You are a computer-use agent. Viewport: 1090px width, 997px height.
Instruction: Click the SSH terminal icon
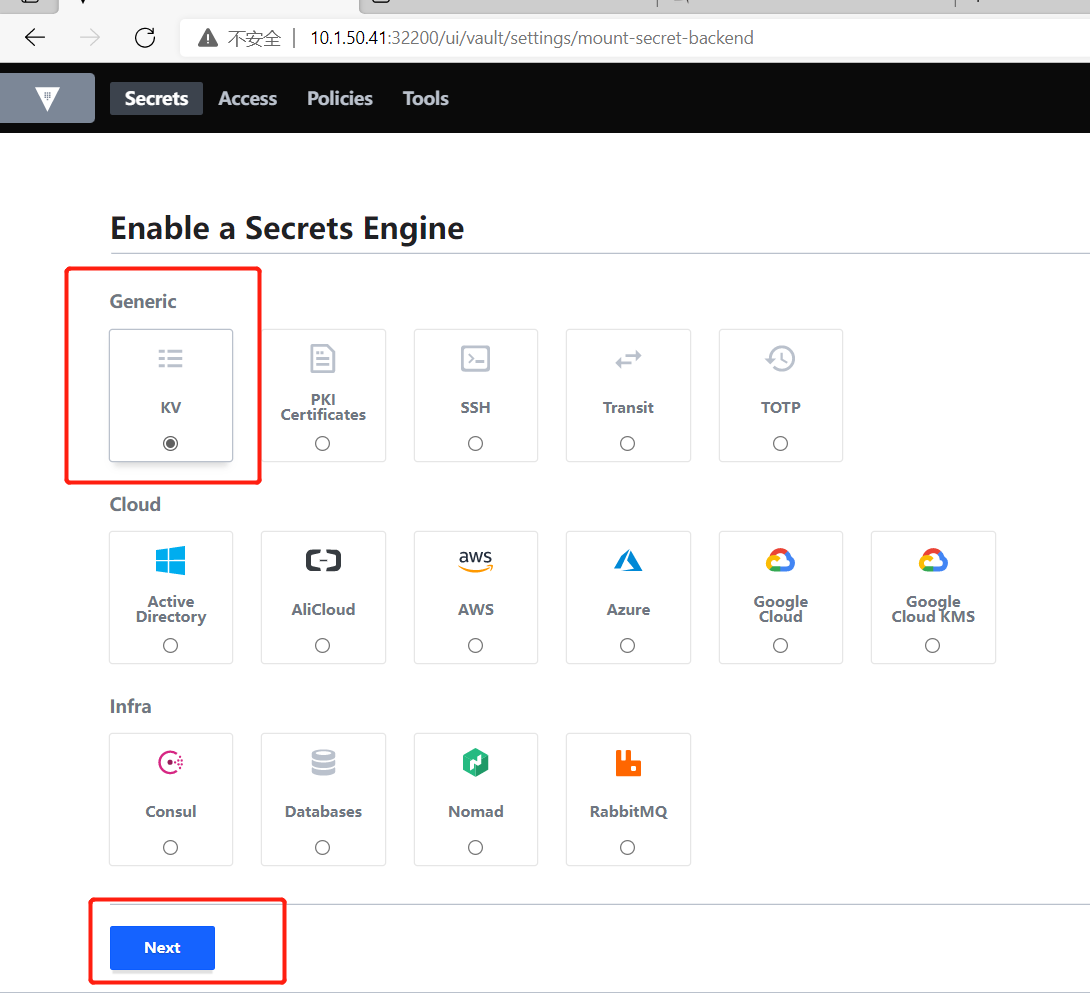pos(475,359)
